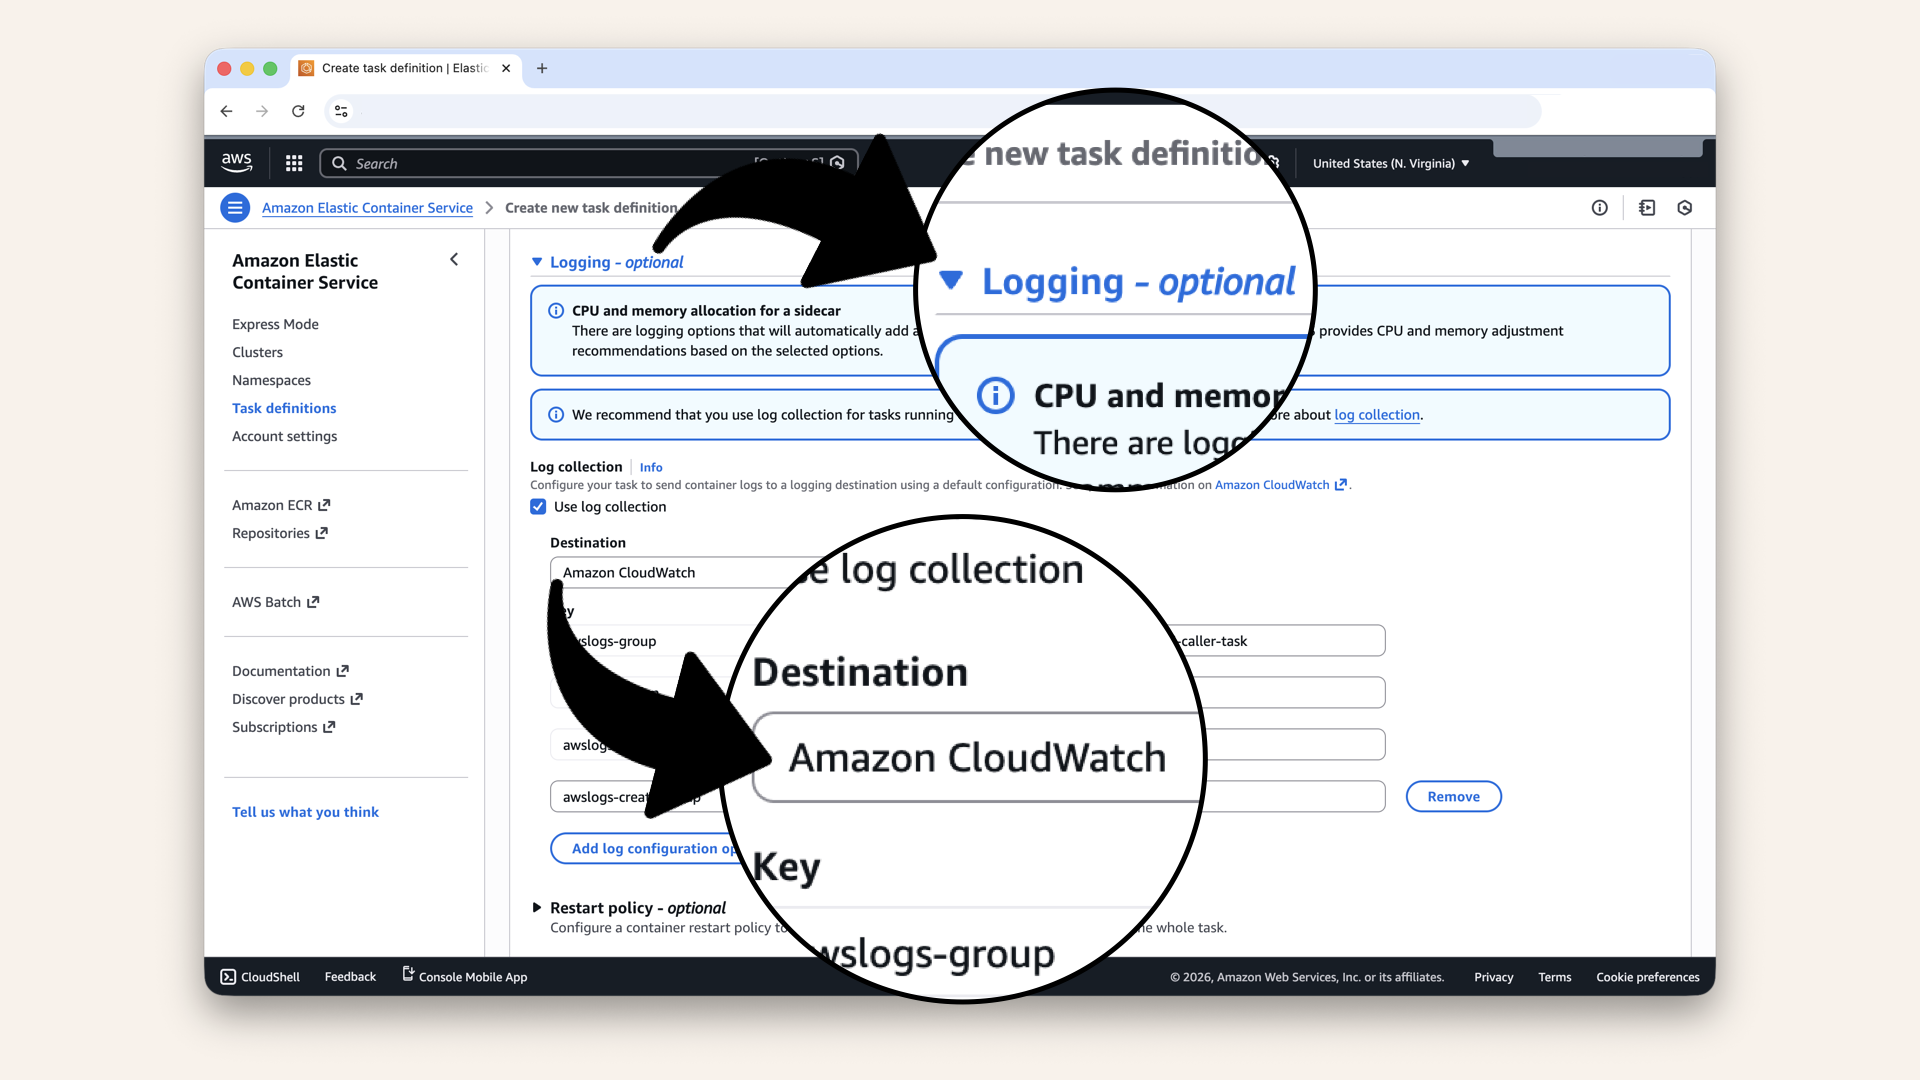Open the AWS services grid menu
This screenshot has height=1080, width=1920.
click(293, 162)
